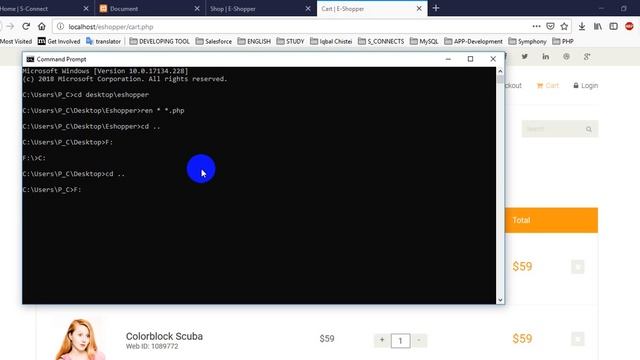
Task: Go to Firefox home page
Action: pyautogui.click(x=42, y=27)
